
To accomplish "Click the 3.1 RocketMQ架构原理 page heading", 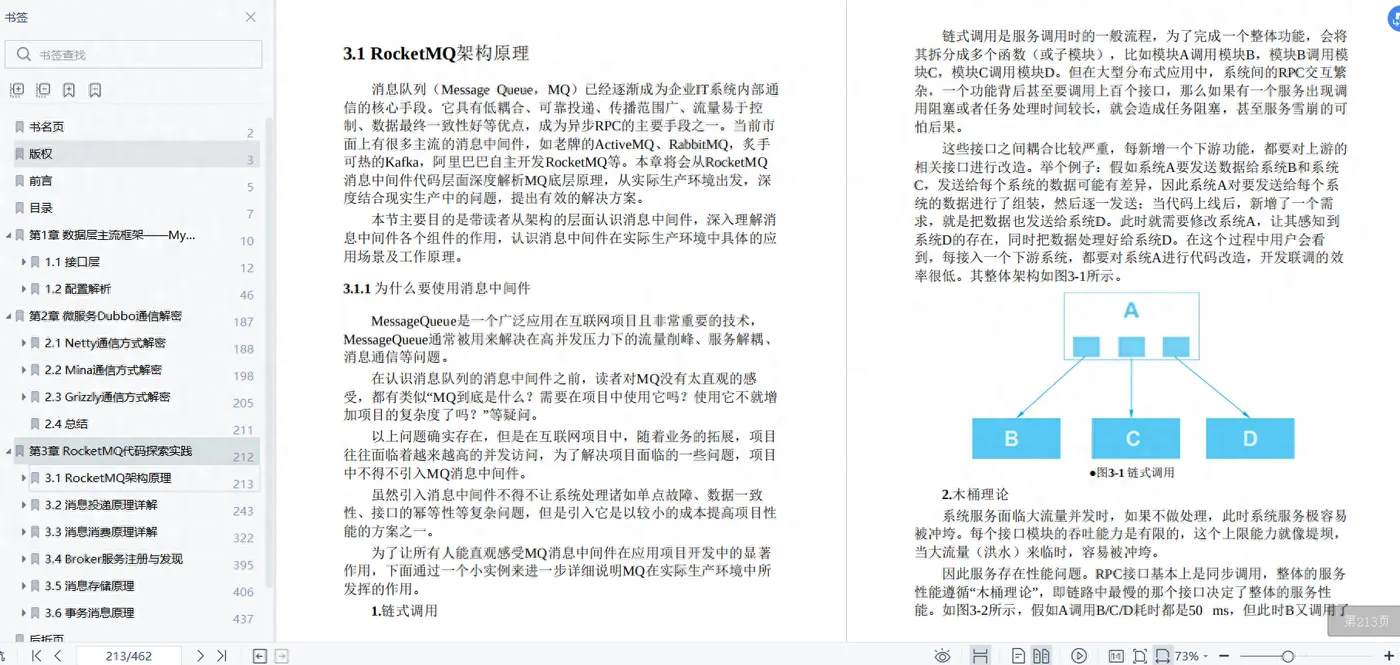I will tap(436, 54).
